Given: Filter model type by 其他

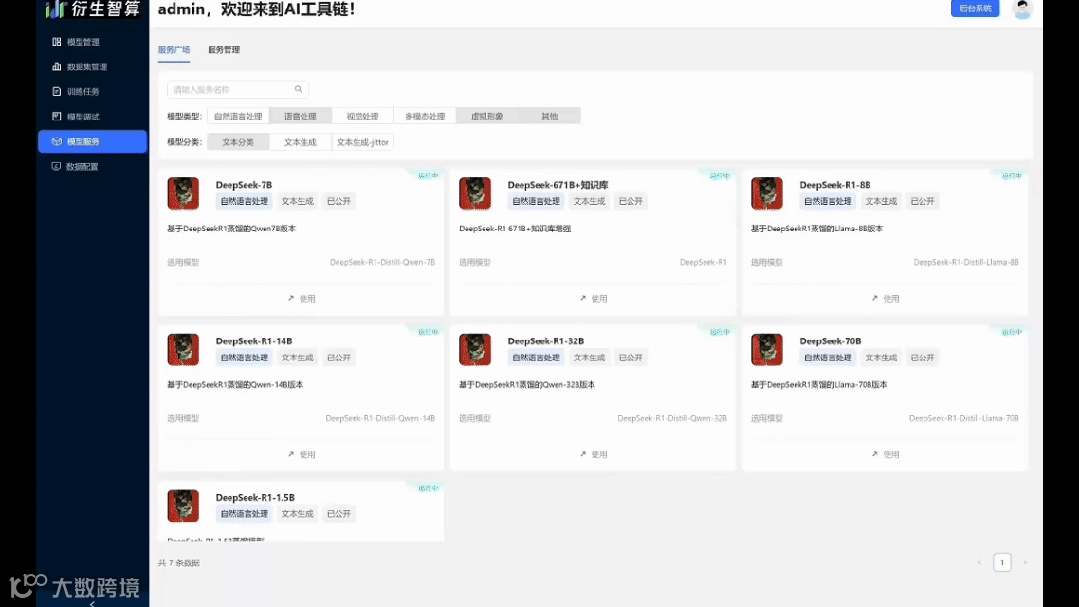Looking at the screenshot, I should point(550,116).
